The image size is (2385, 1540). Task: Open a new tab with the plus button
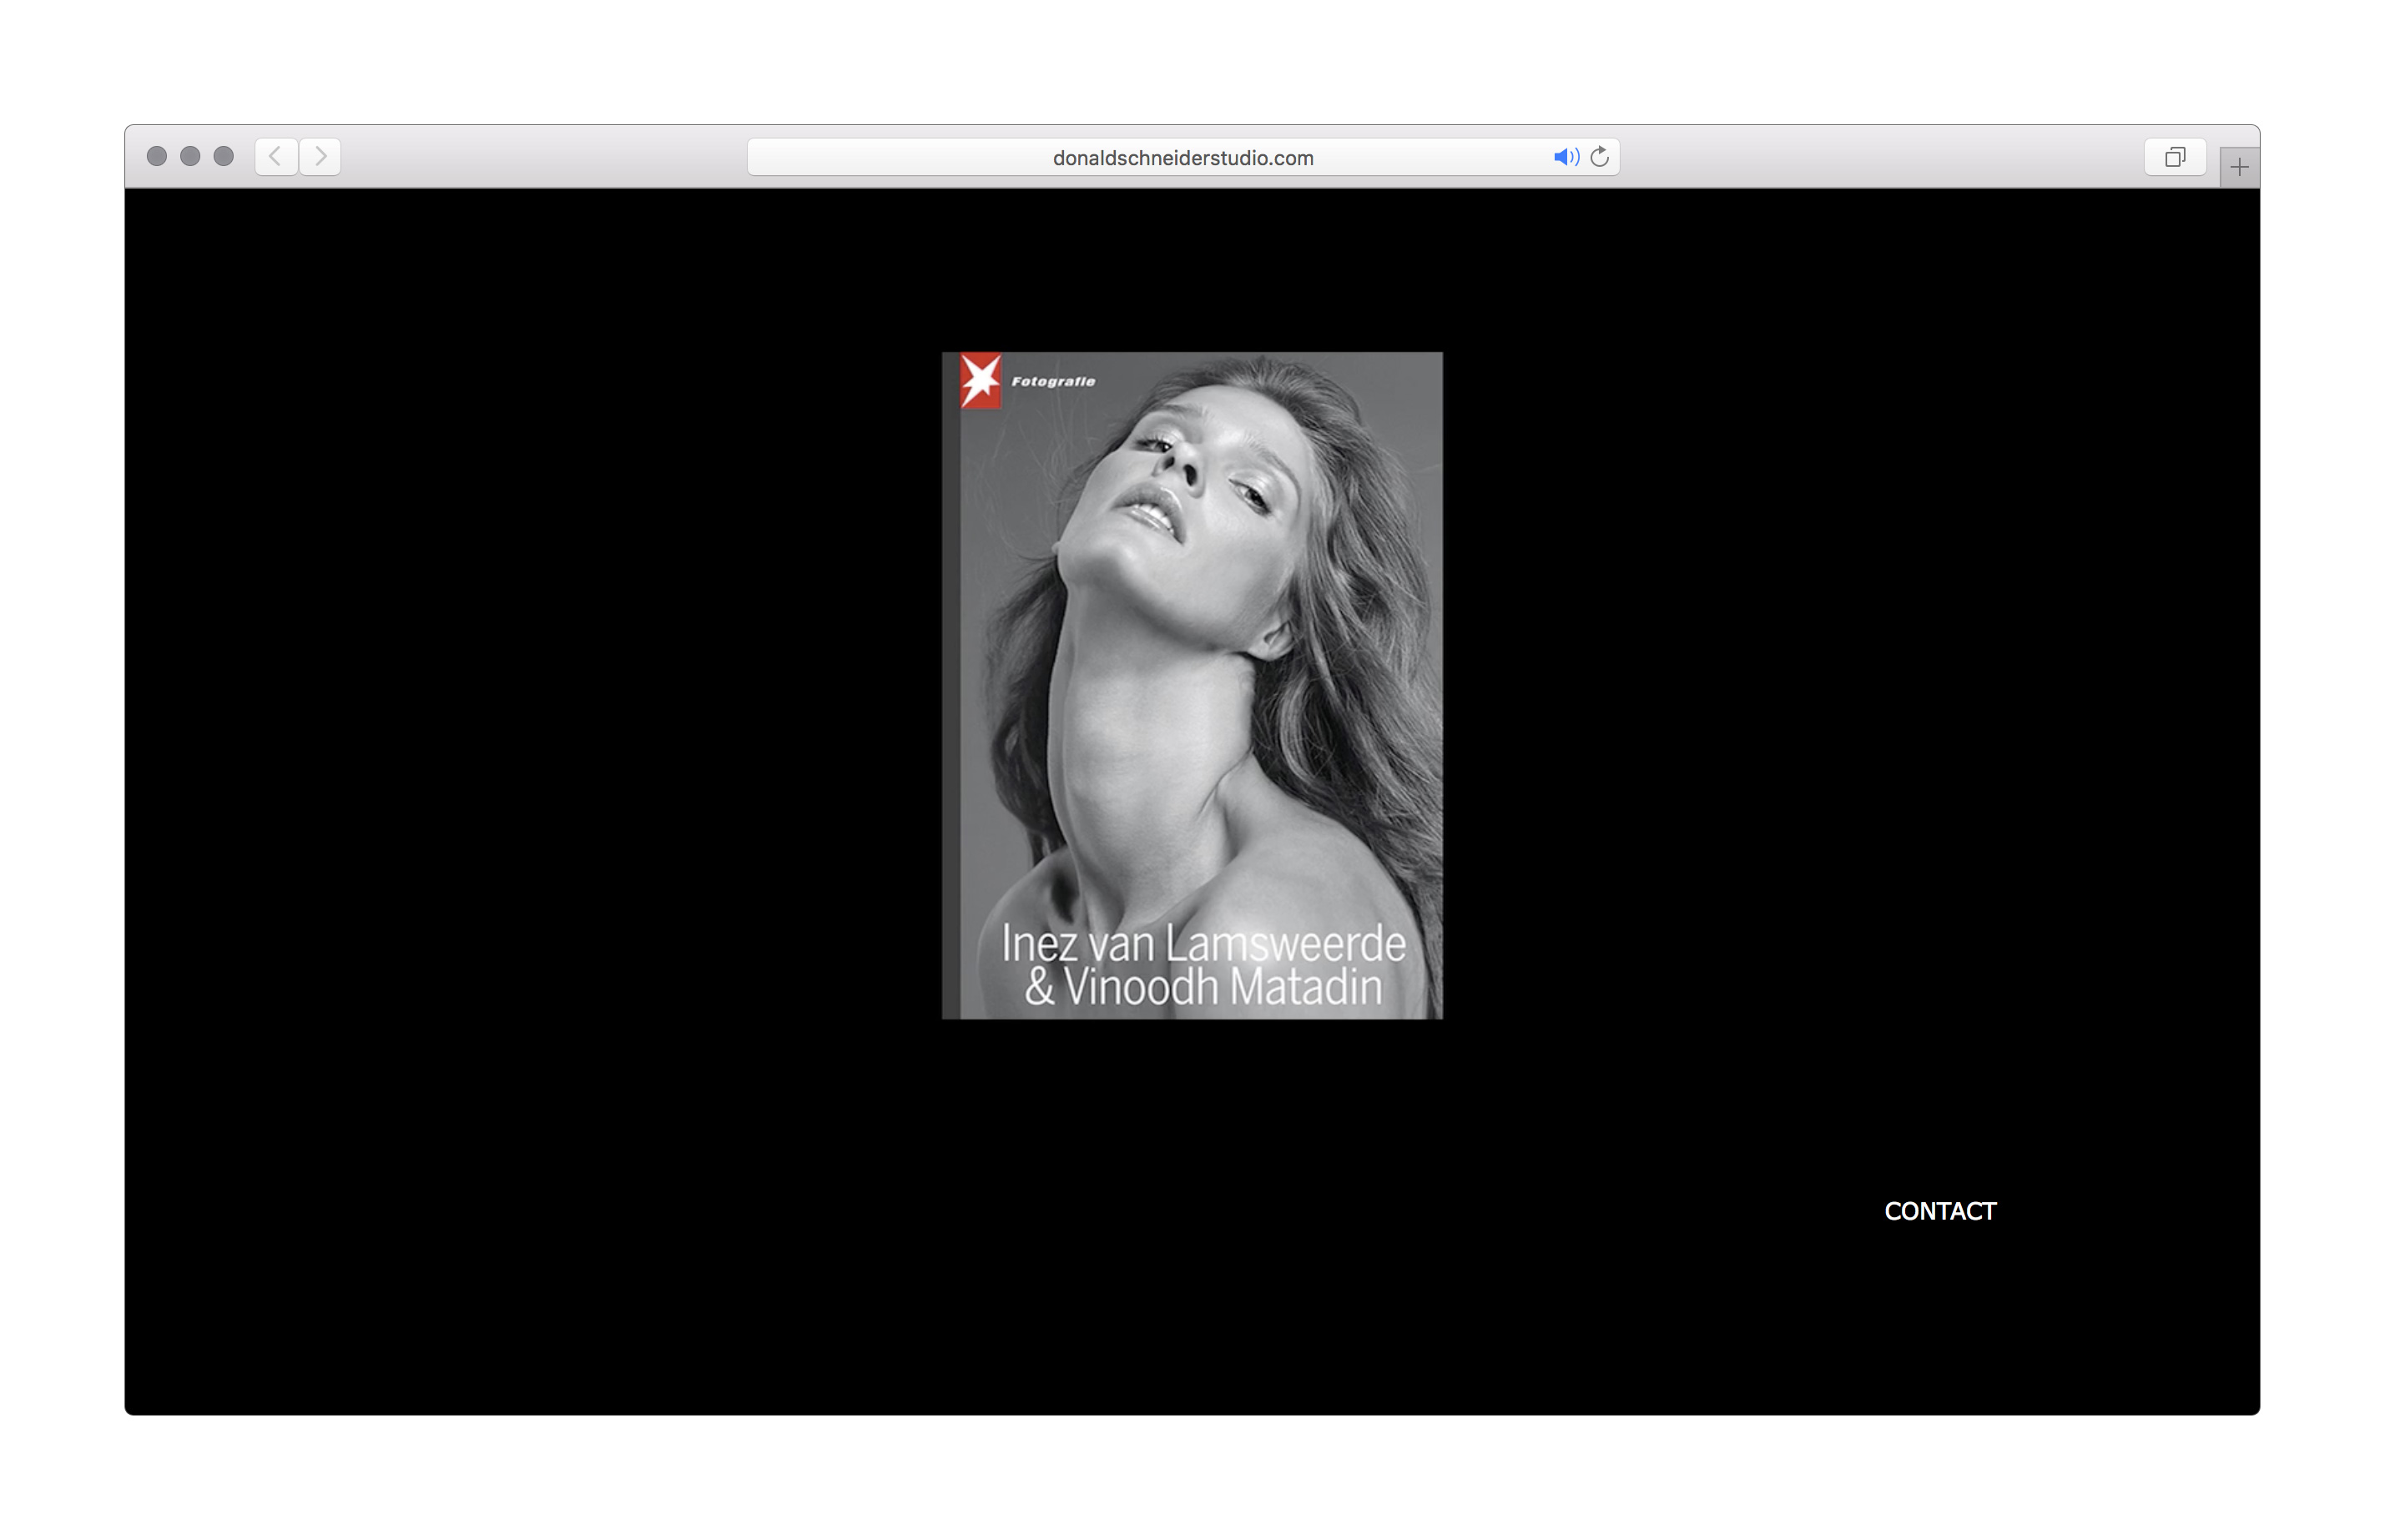coord(2239,167)
